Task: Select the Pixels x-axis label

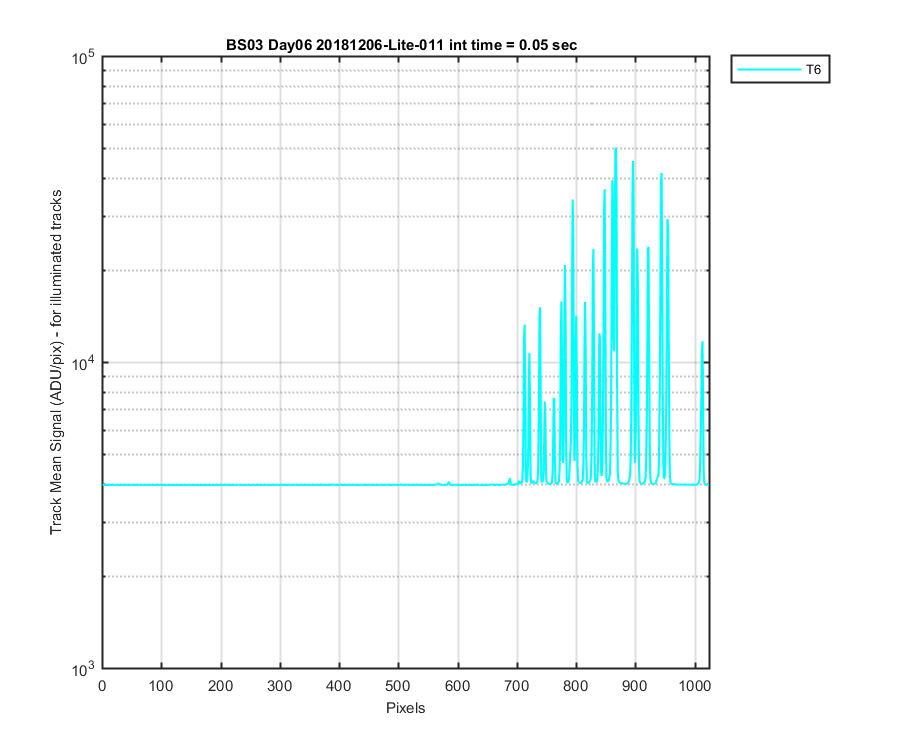Action: click(405, 708)
